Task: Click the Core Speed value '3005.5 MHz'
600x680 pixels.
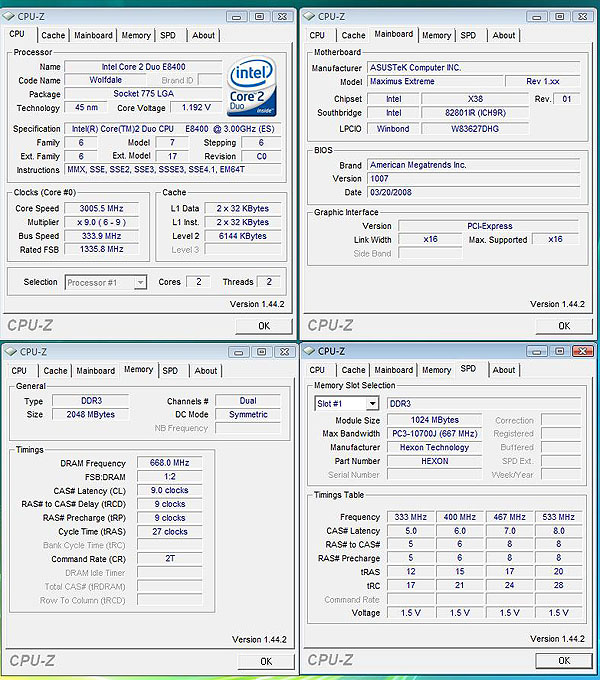Action: click(101, 209)
